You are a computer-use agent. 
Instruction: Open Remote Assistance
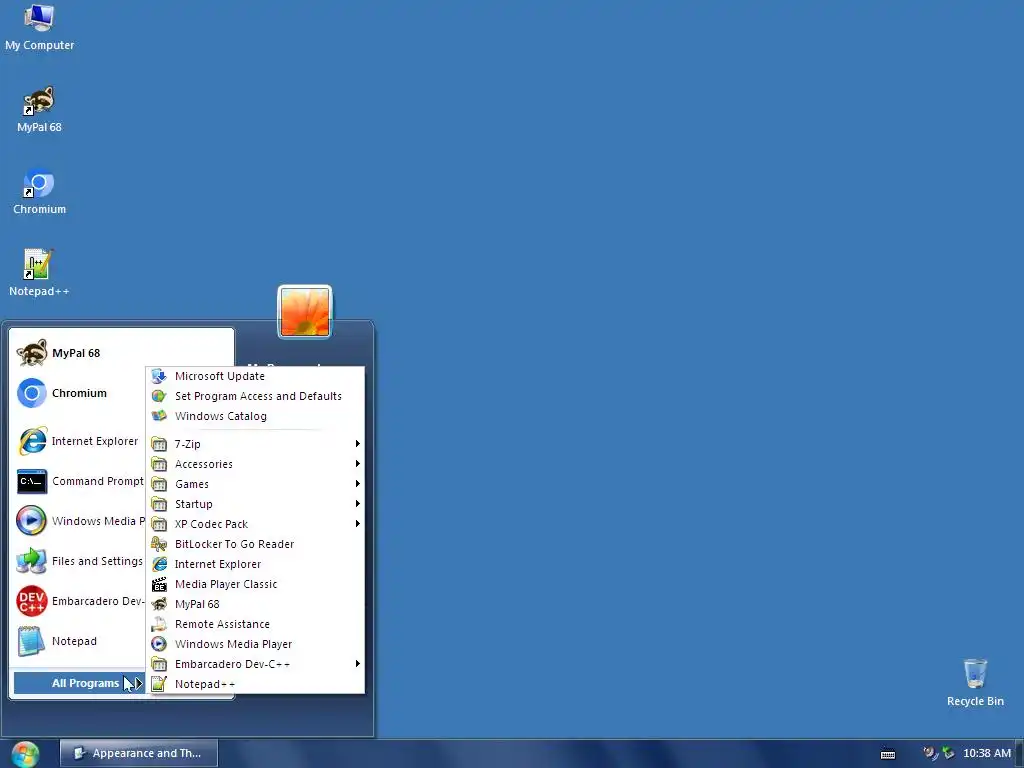[255, 624]
